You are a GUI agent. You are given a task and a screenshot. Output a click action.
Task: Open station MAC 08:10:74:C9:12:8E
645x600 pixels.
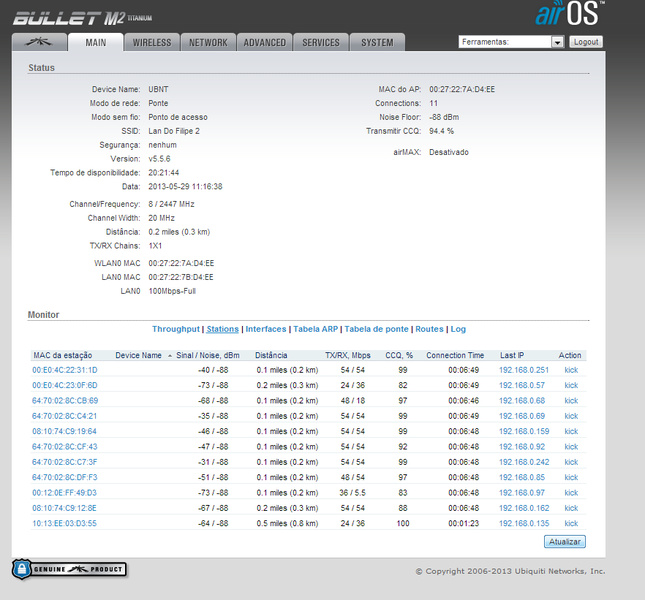(64, 508)
